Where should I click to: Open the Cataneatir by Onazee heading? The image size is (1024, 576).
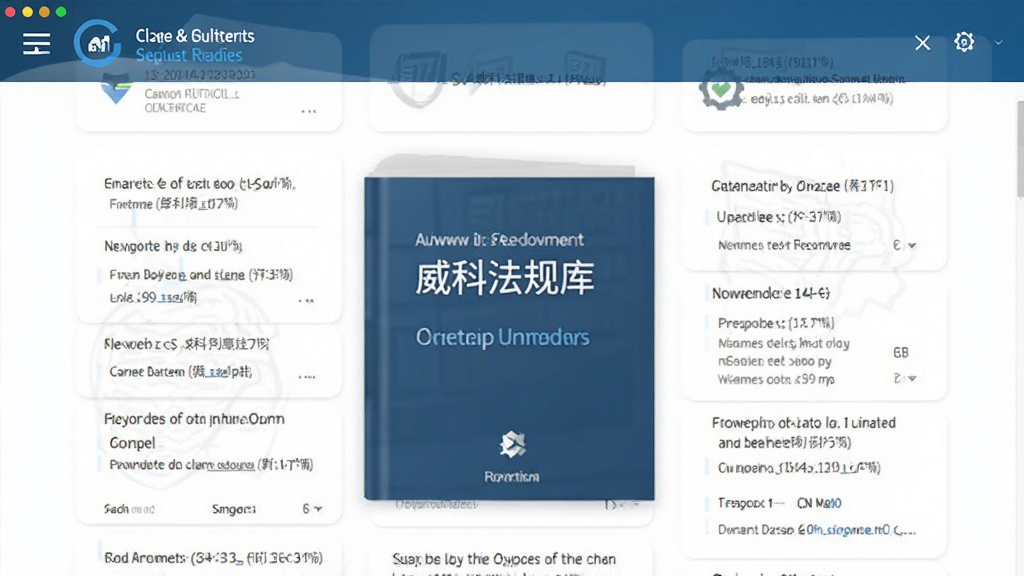coord(803,186)
